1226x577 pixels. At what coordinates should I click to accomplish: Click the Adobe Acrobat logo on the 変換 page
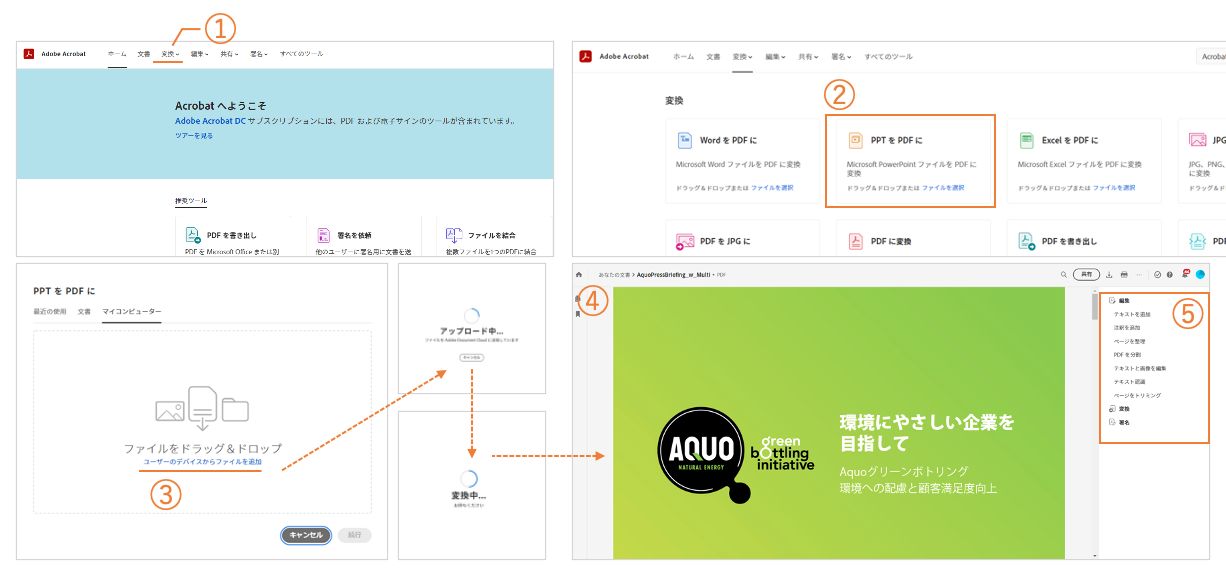586,56
